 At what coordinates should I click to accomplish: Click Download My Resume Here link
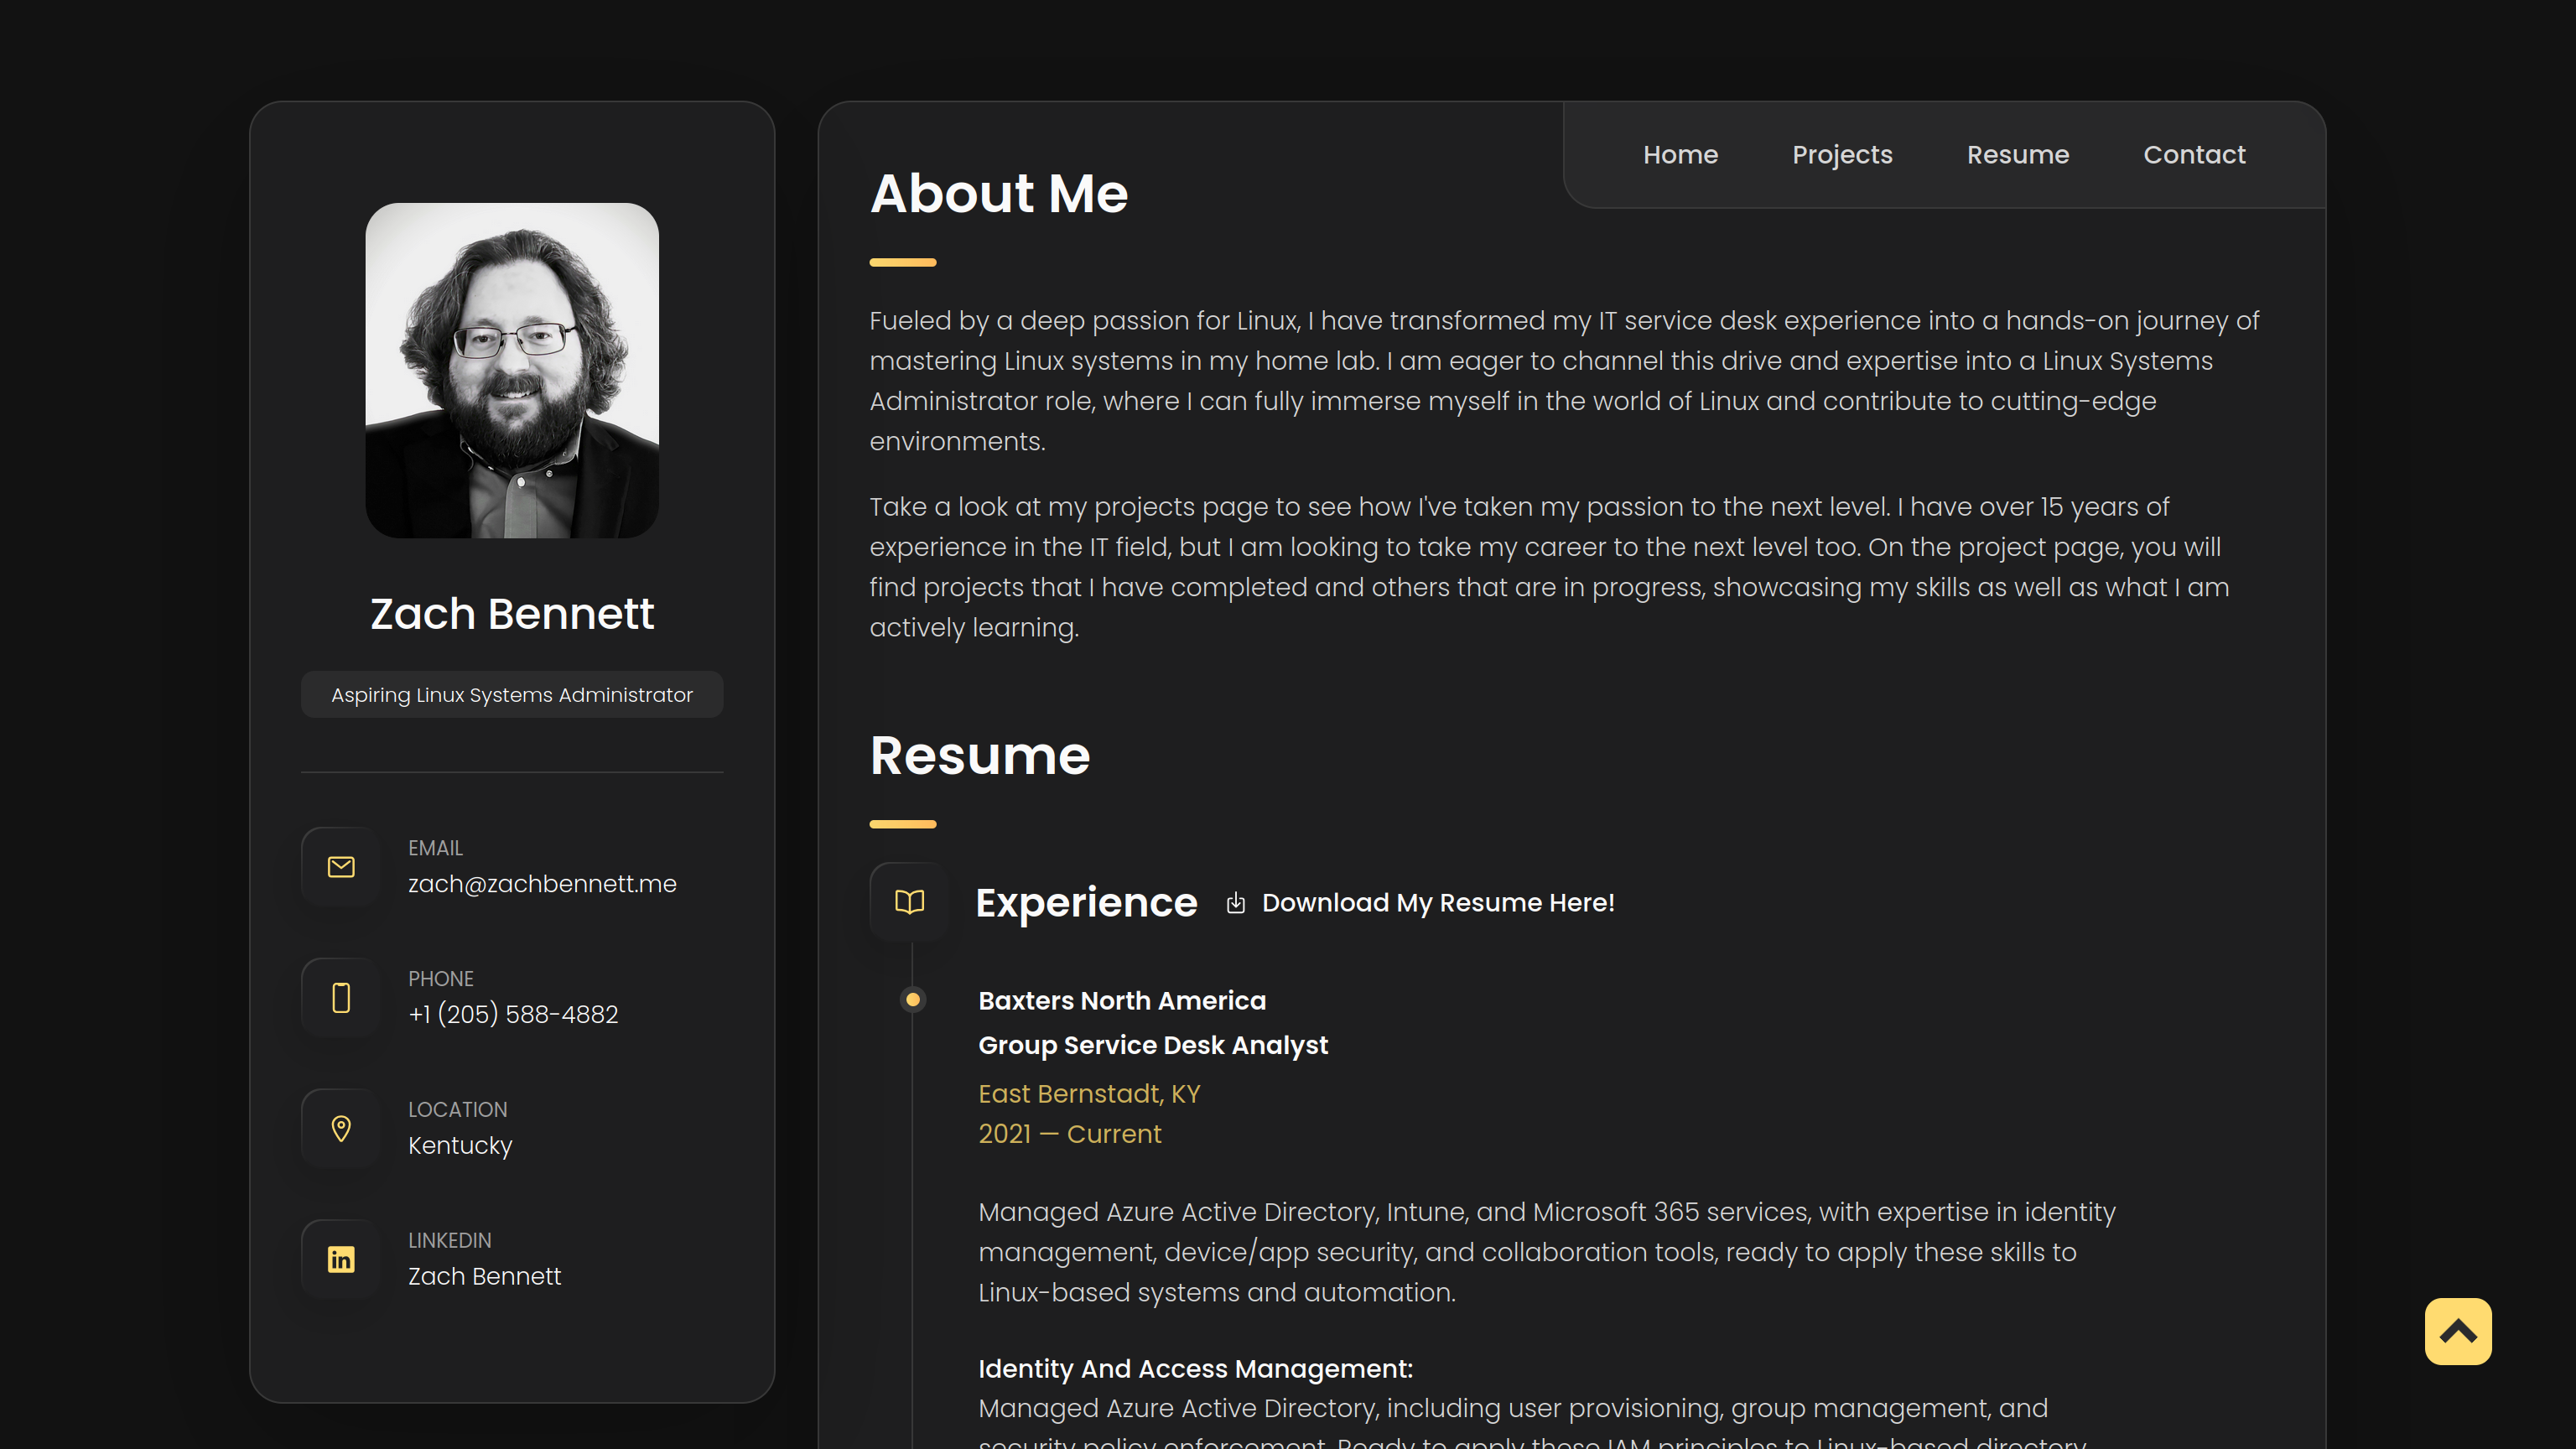coord(1437,903)
